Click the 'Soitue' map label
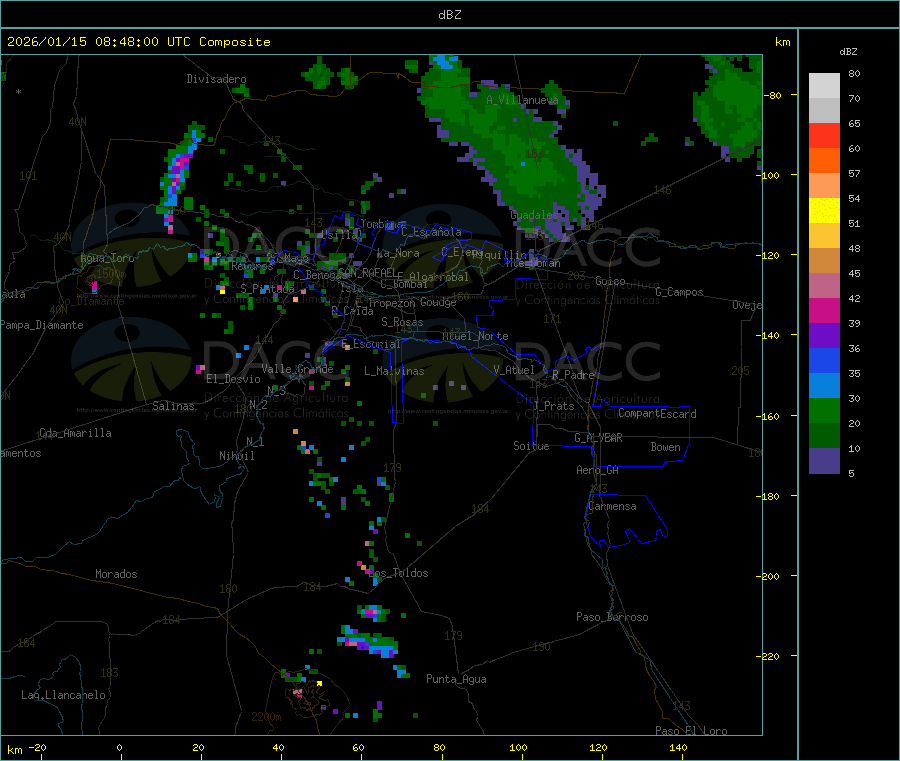900x761 pixels. pyautogui.click(x=531, y=446)
